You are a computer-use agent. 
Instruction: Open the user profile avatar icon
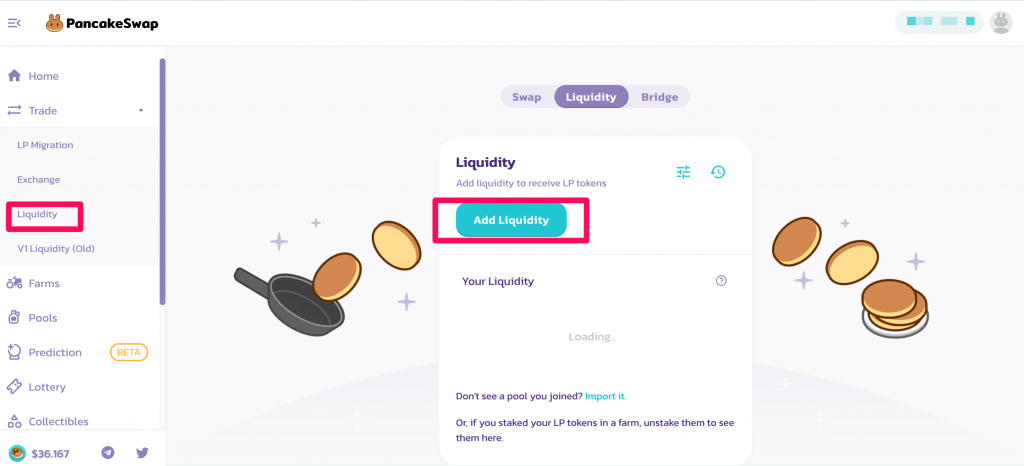pos(1001,23)
